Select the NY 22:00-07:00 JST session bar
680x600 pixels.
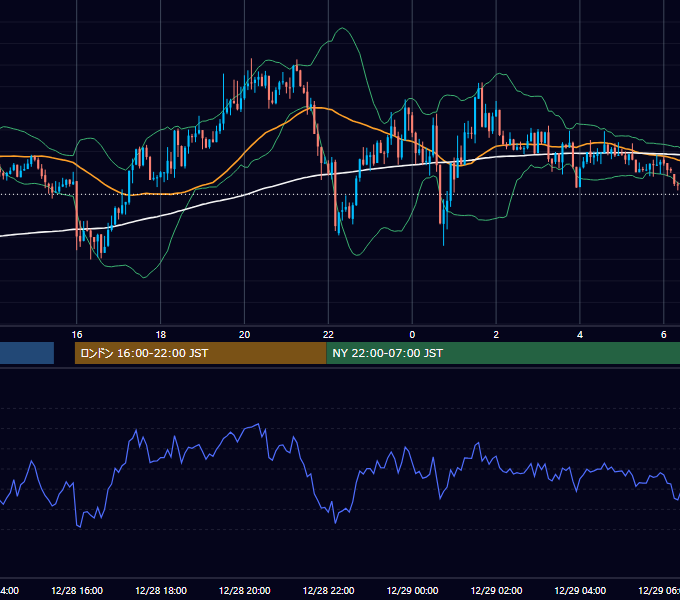coord(503,353)
